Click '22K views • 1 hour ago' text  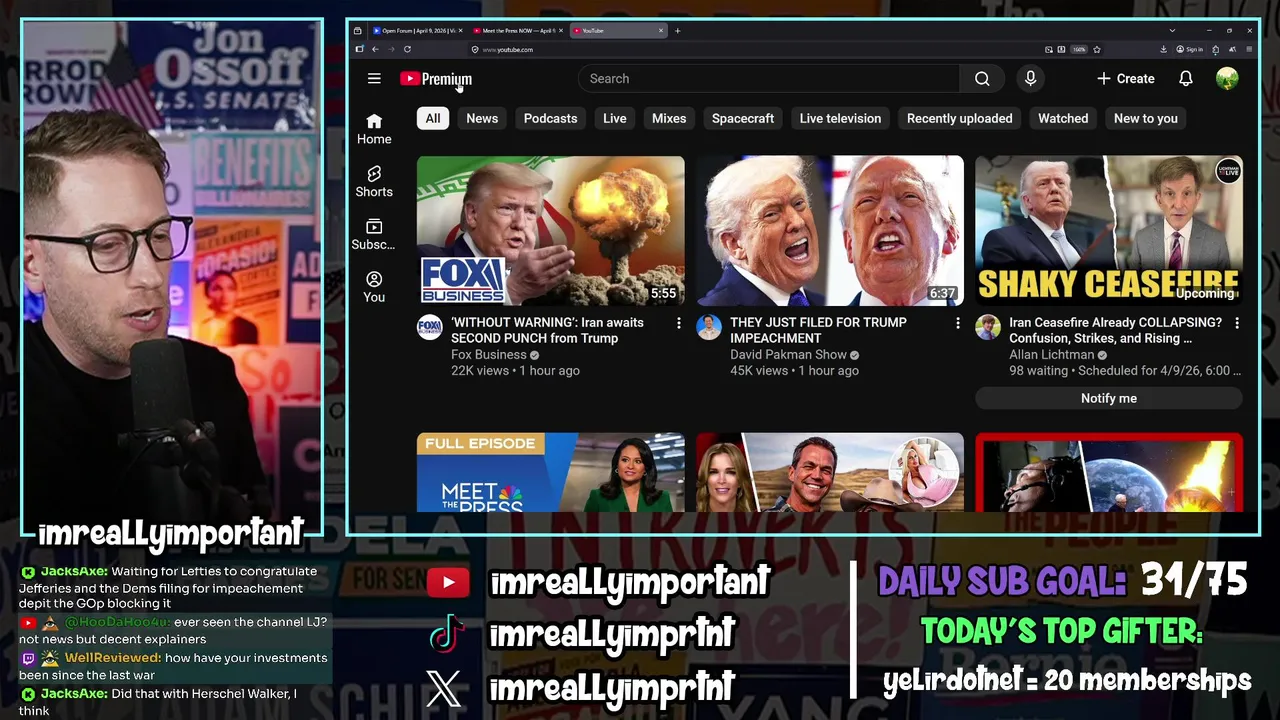515,371
